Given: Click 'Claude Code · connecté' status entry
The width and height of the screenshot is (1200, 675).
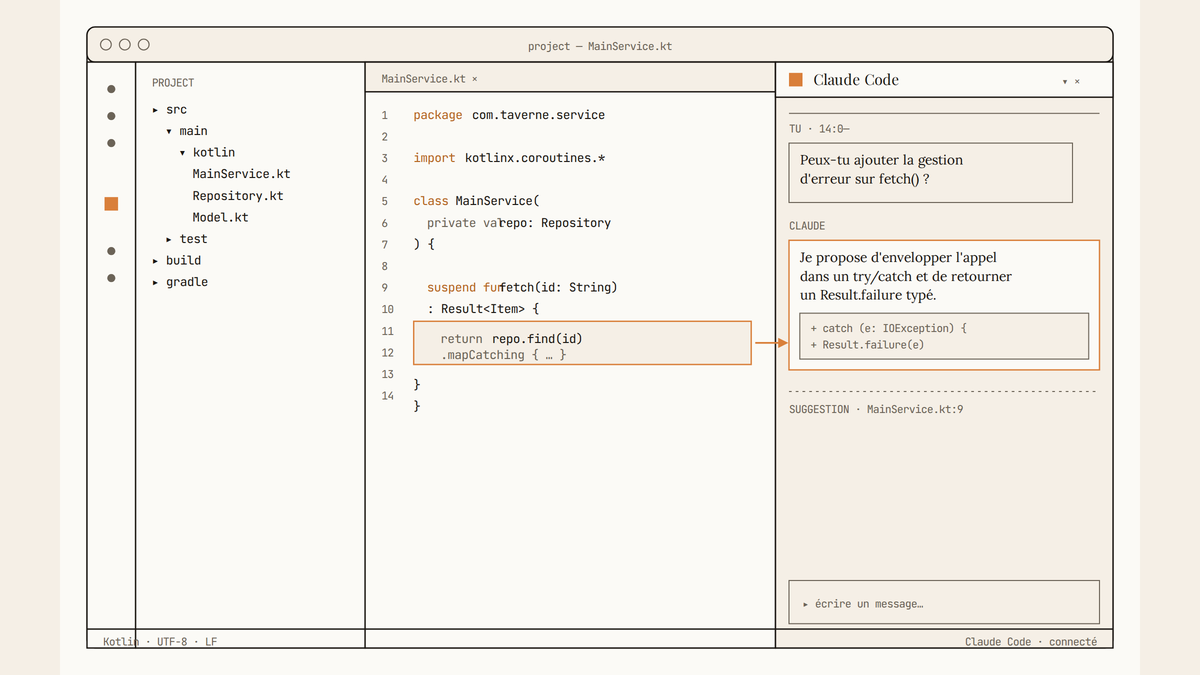Looking at the screenshot, I should pyautogui.click(x=1031, y=642).
